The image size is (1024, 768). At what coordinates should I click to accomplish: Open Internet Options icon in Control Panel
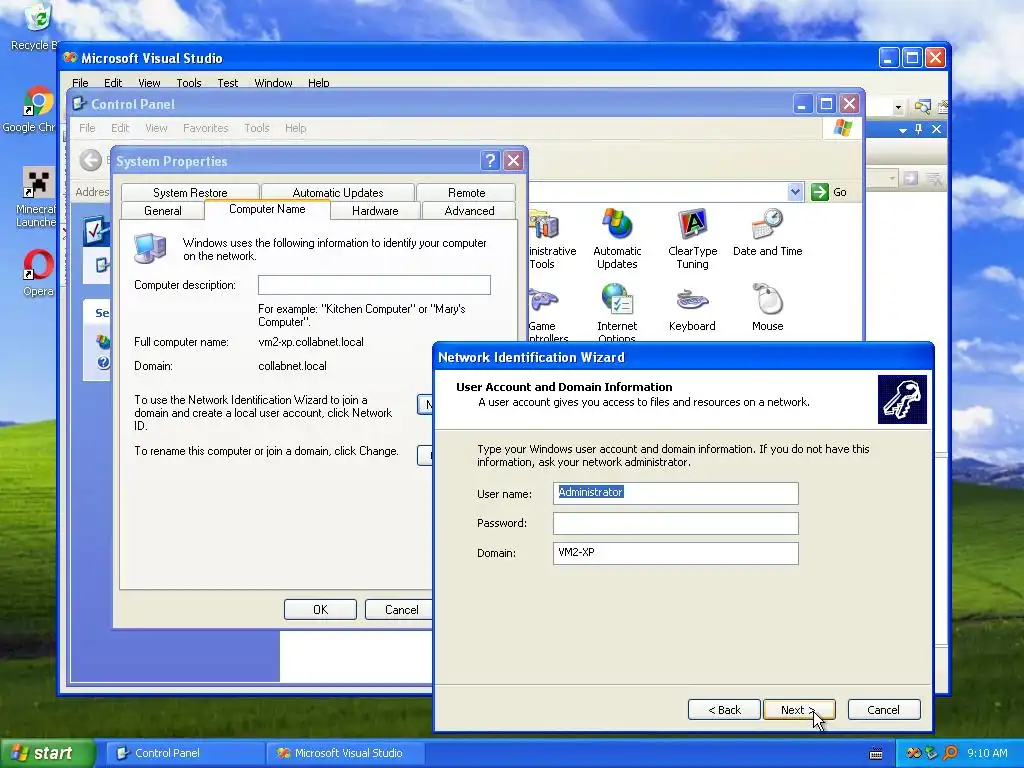click(x=617, y=312)
